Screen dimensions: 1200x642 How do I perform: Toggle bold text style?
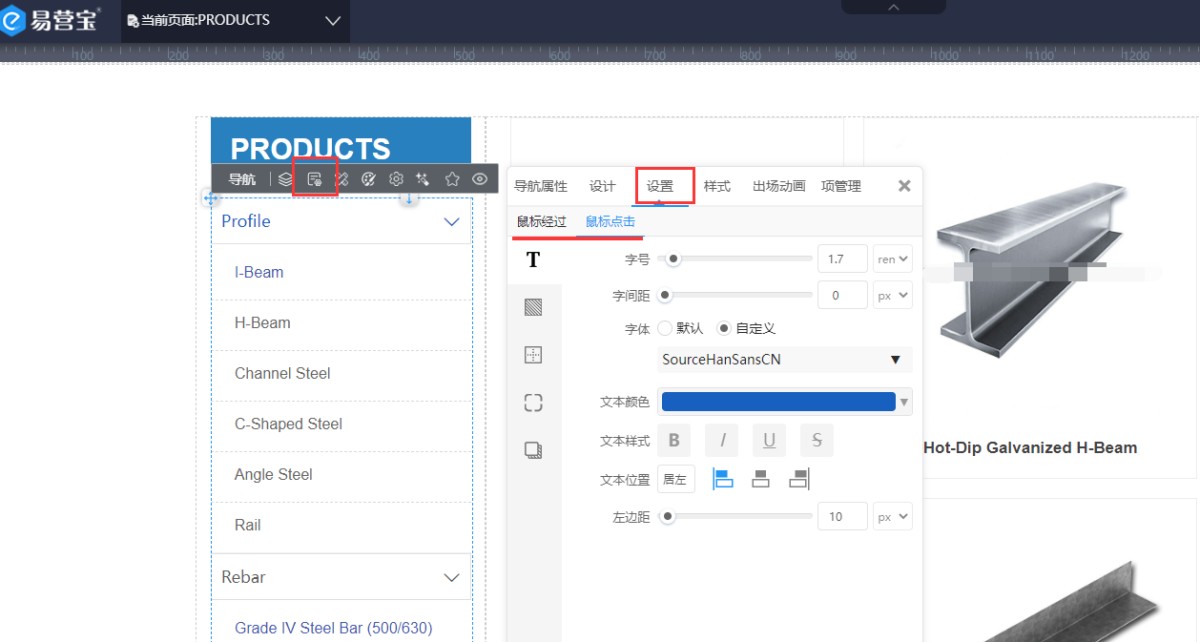674,440
